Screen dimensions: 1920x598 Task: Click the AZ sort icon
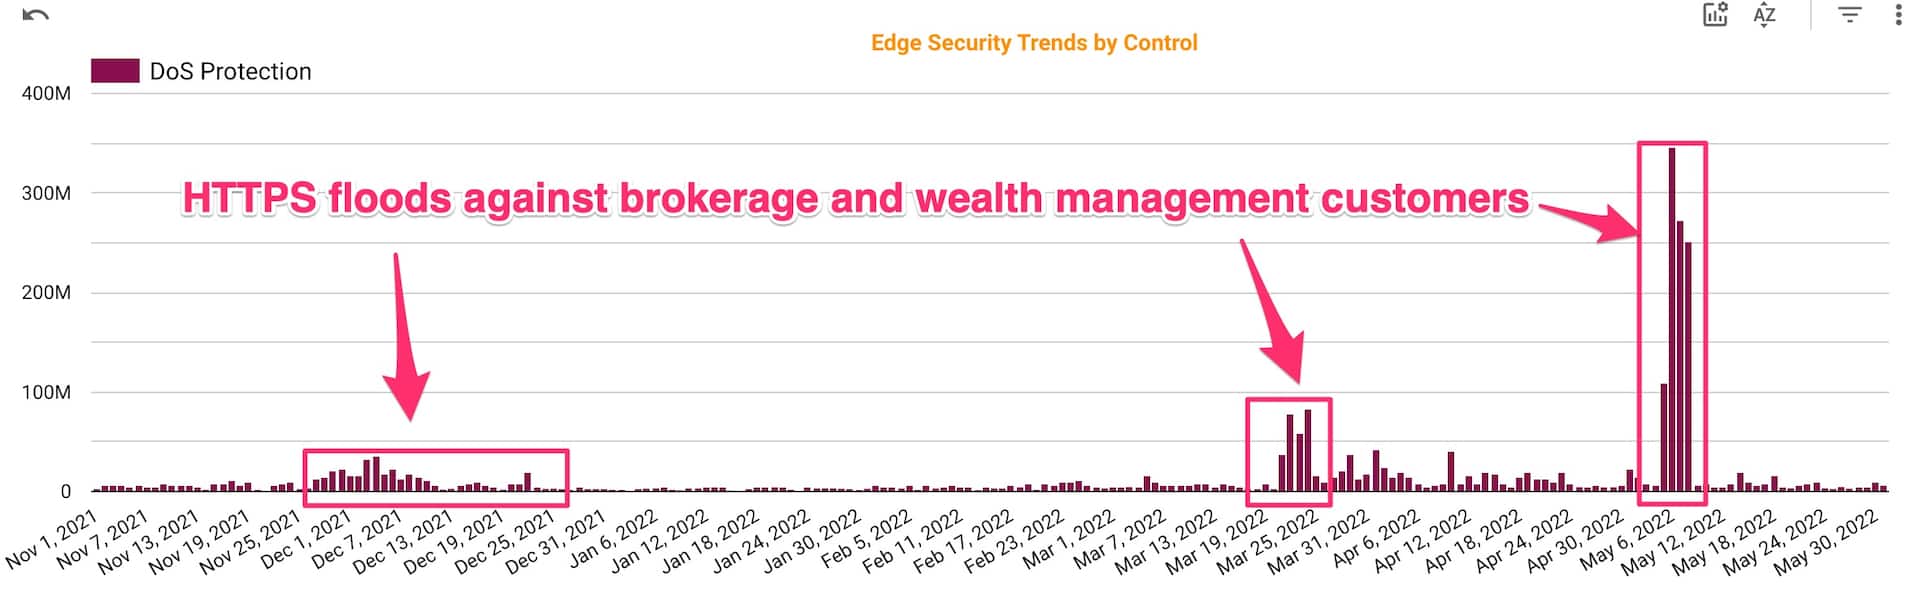click(x=1765, y=15)
